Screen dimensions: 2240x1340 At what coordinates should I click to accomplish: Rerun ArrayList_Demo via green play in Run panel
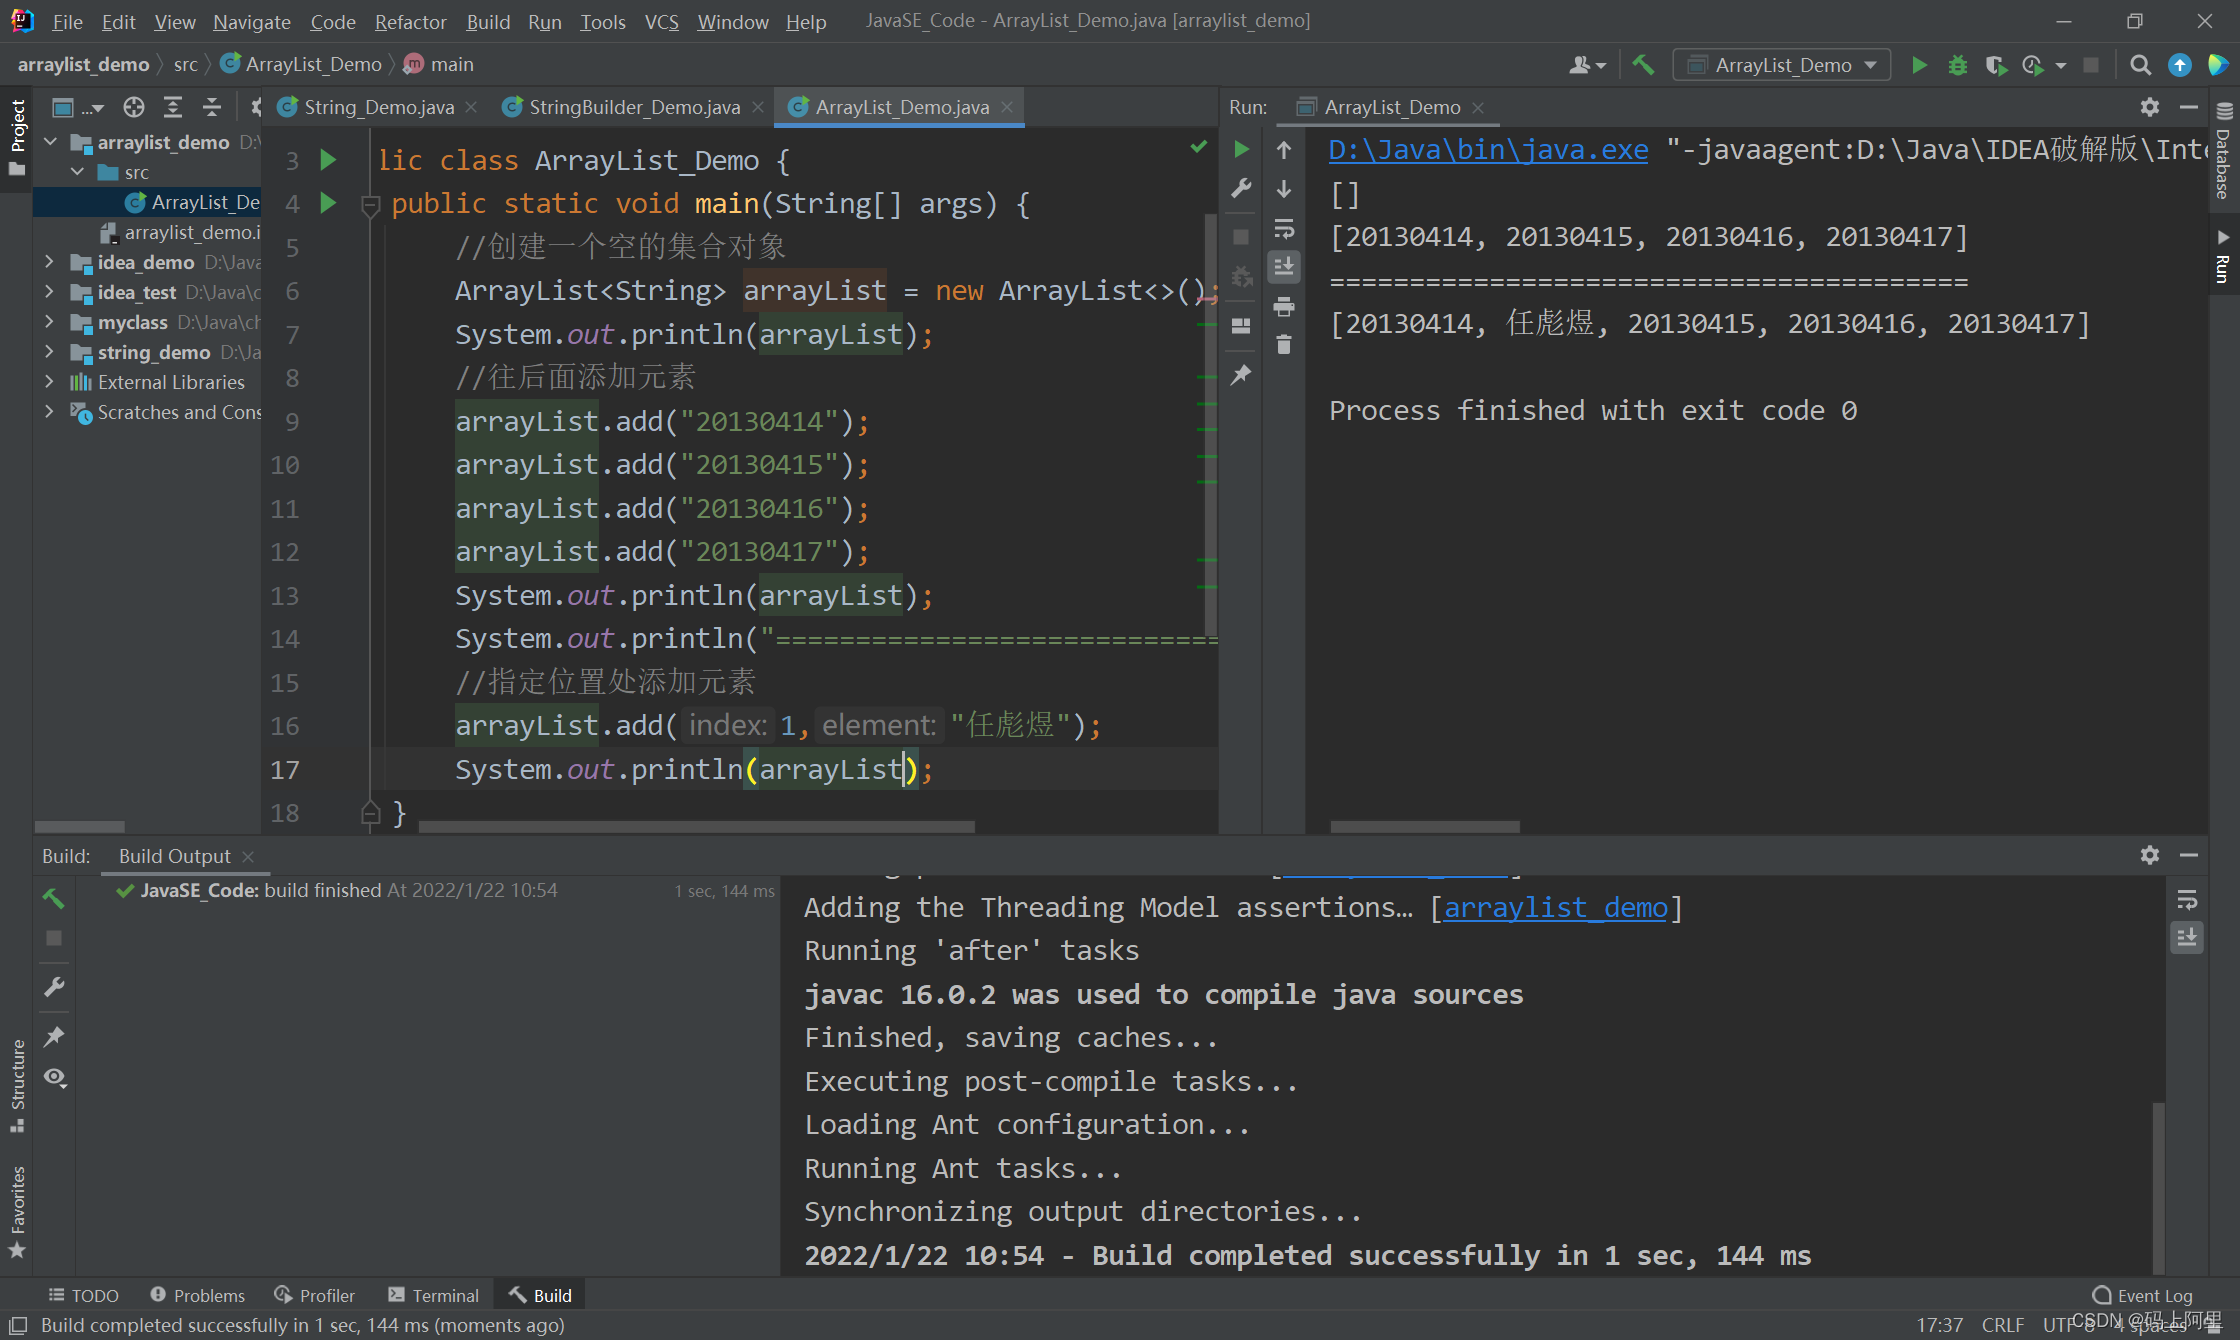pyautogui.click(x=1240, y=148)
